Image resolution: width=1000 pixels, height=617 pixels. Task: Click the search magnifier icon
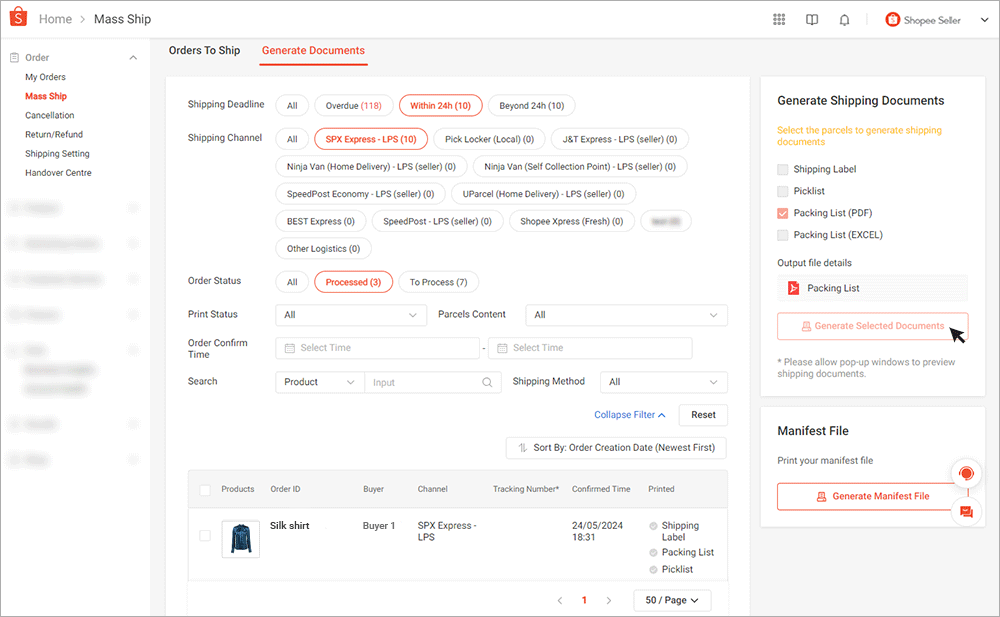point(487,382)
